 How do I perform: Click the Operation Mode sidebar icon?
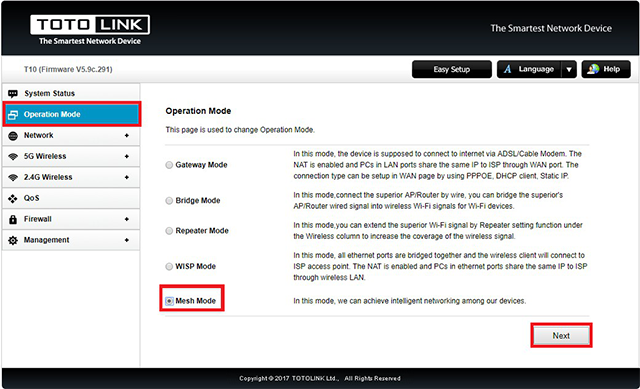coord(13,115)
